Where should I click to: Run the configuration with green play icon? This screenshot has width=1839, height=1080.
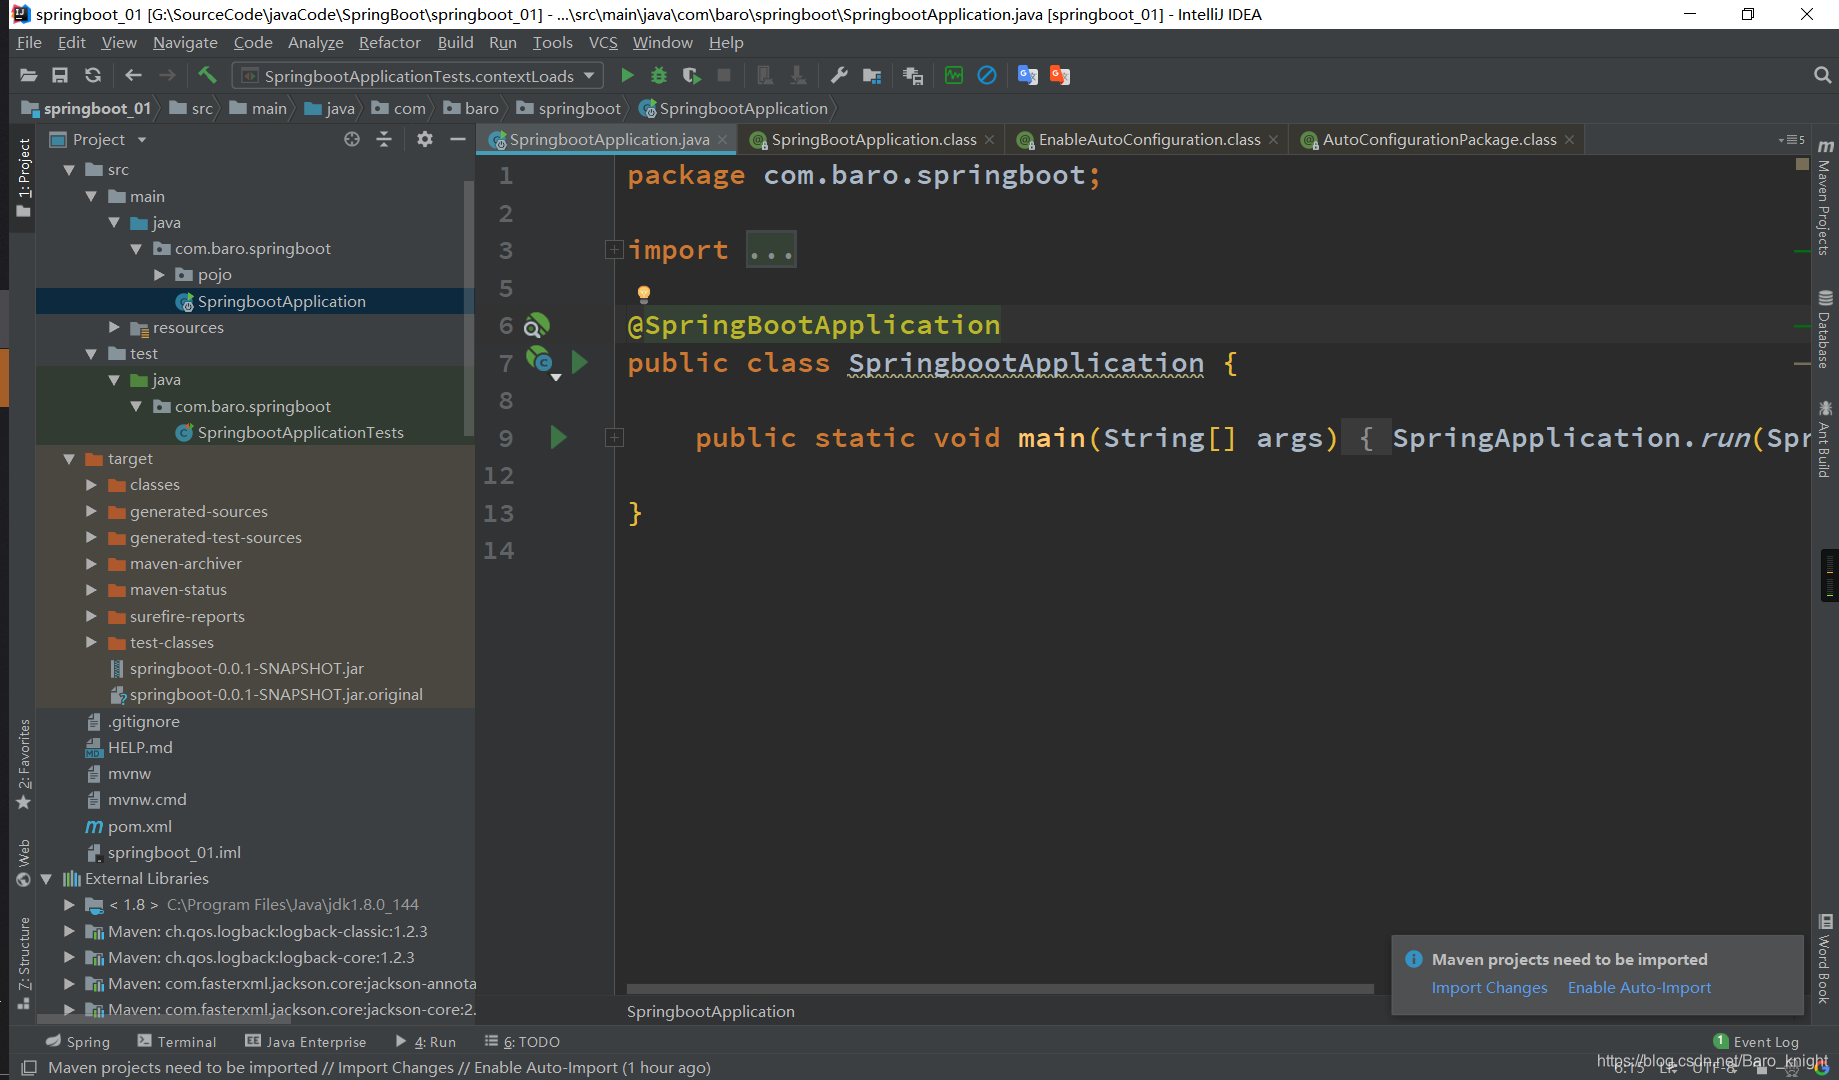(627, 75)
